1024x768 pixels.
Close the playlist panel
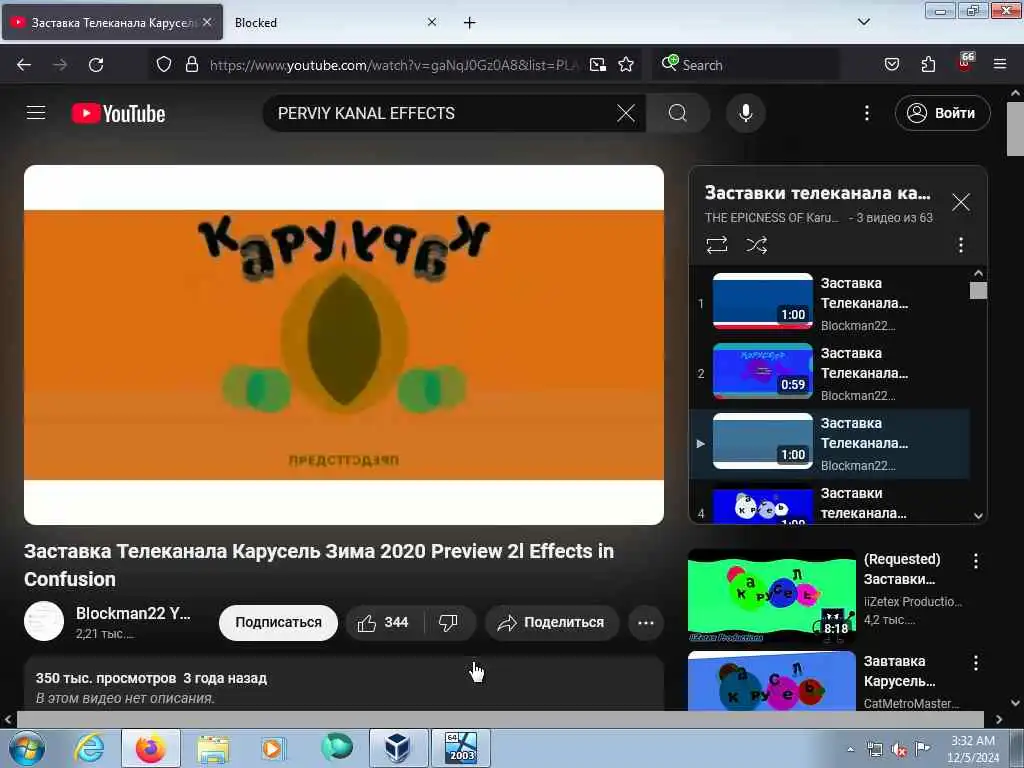pos(960,202)
